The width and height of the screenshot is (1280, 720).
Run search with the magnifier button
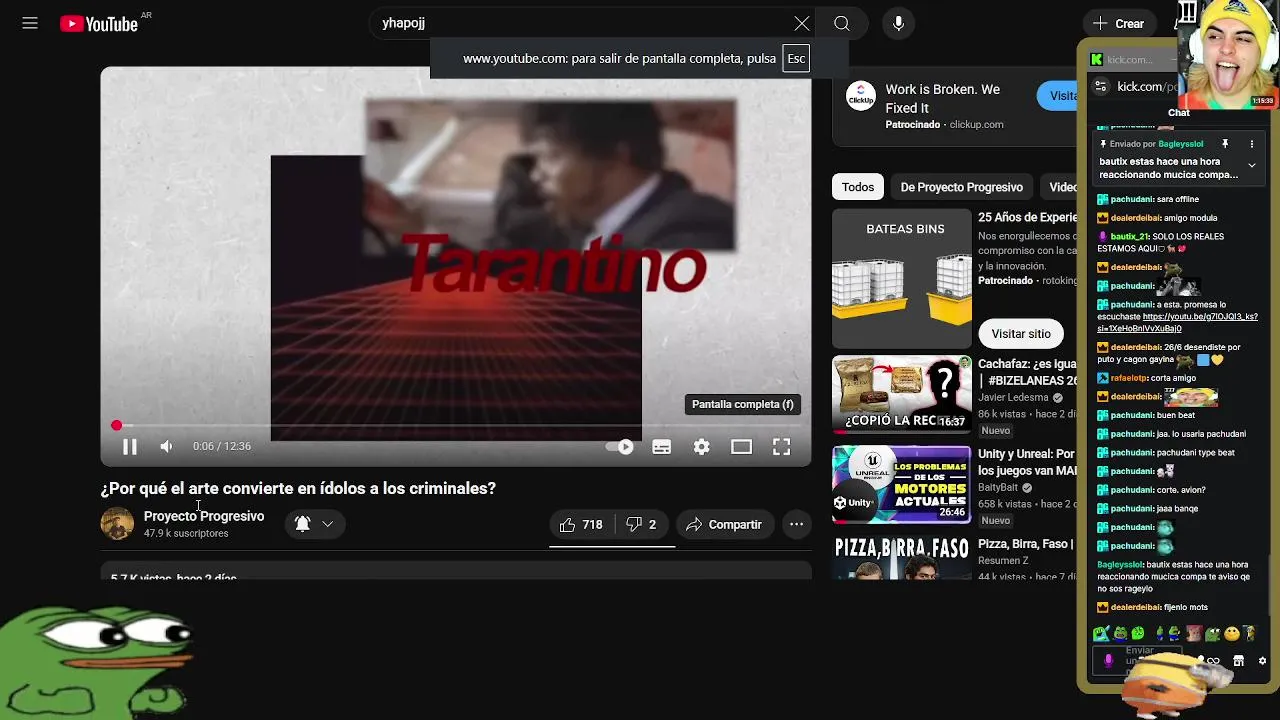[x=842, y=23]
